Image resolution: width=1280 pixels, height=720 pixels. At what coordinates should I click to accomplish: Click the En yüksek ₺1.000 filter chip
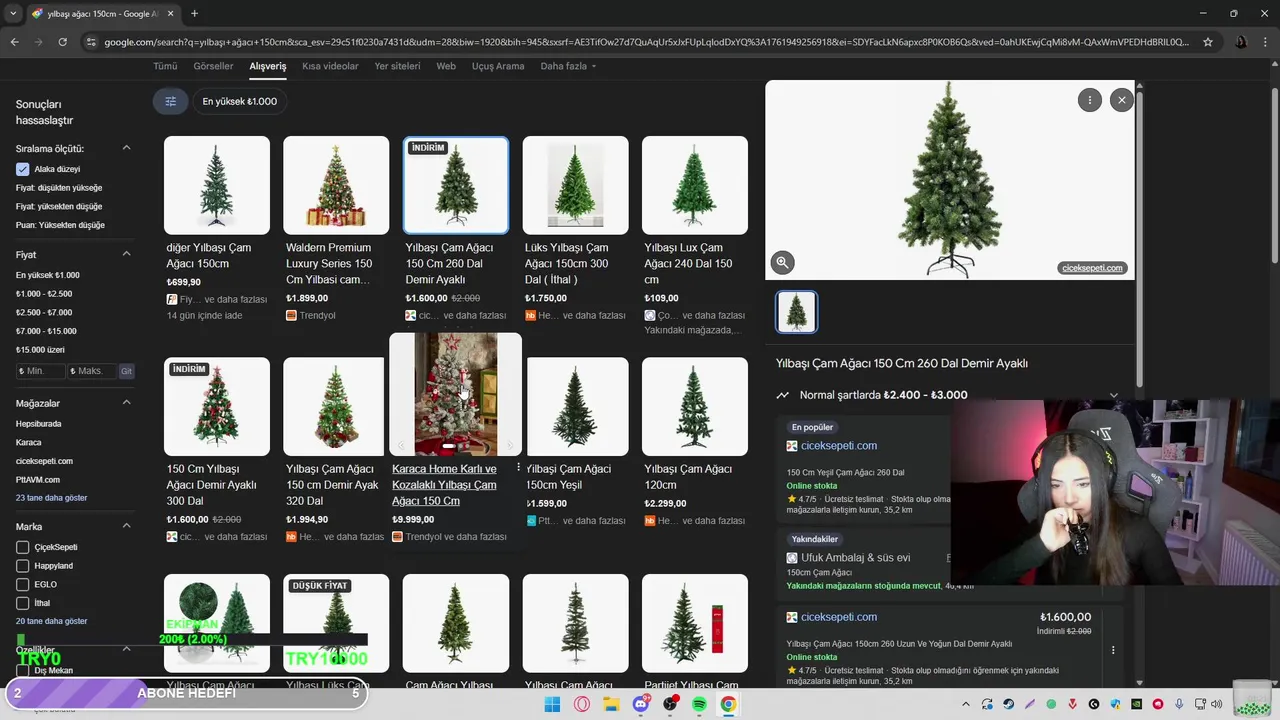(x=240, y=101)
